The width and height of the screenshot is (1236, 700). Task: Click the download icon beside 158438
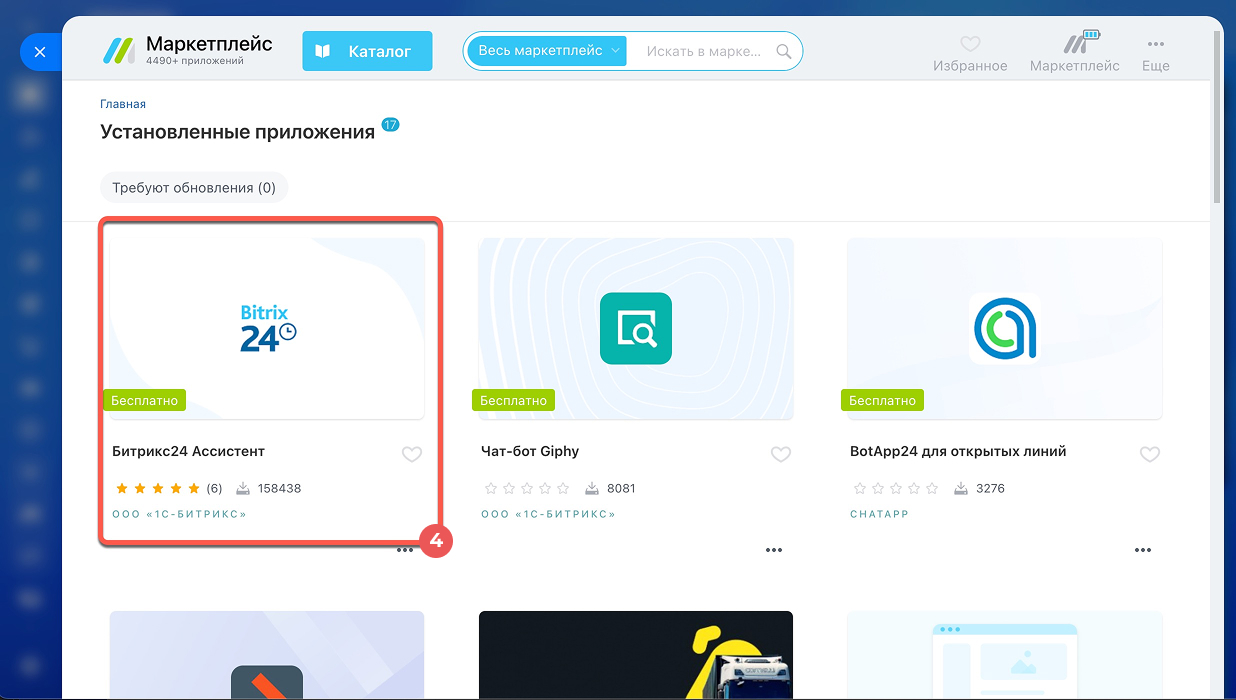243,489
